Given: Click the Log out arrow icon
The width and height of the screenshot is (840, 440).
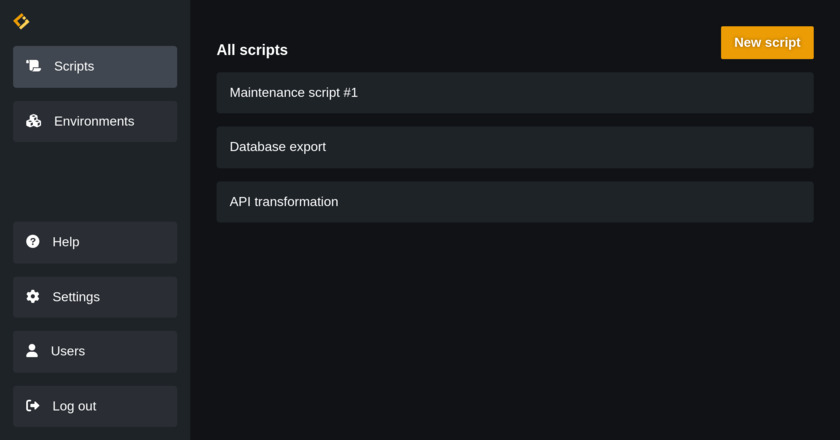Looking at the screenshot, I should coord(33,406).
